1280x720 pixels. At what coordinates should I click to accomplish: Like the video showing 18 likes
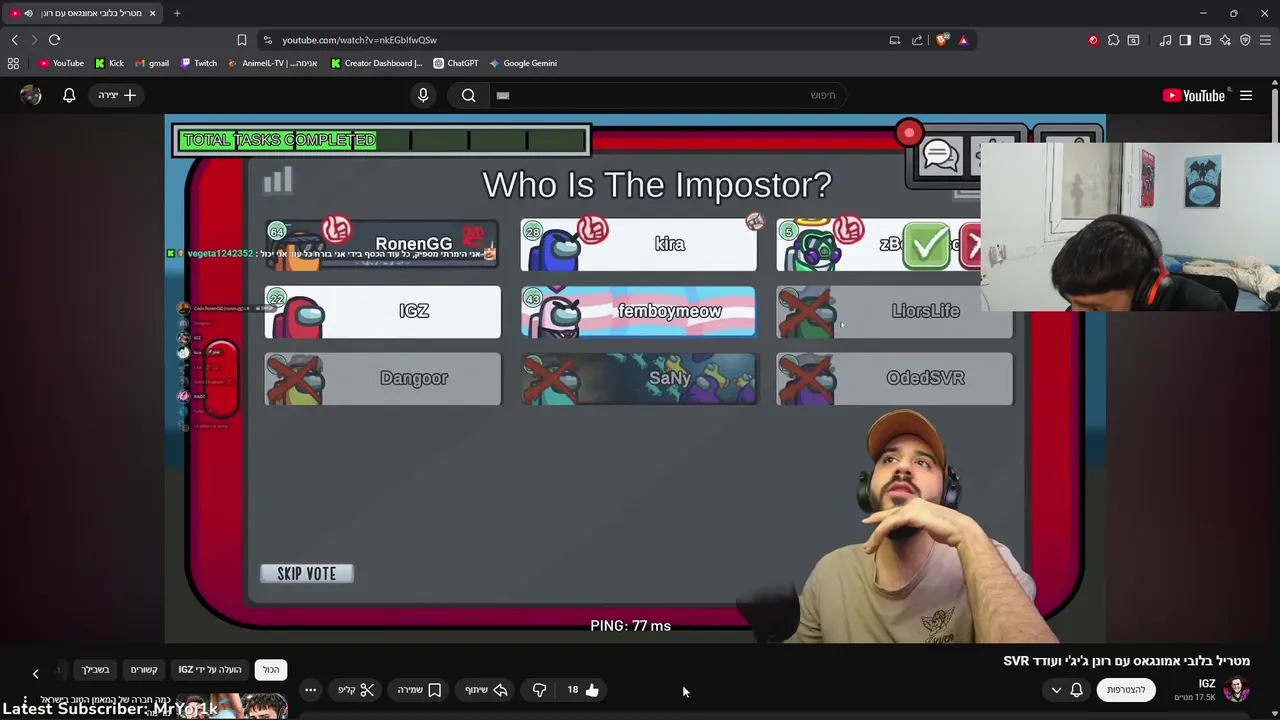(x=583, y=690)
